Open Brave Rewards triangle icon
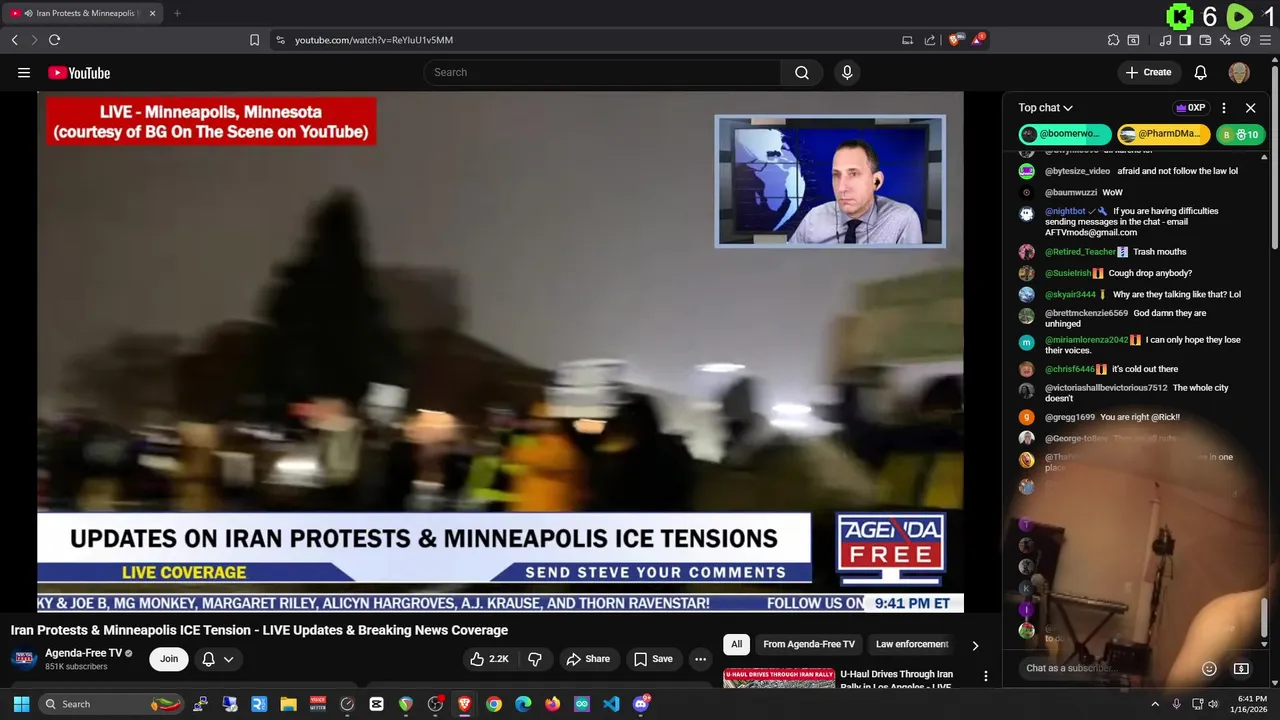Screen dimensions: 1280x720 pyautogui.click(x=978, y=40)
